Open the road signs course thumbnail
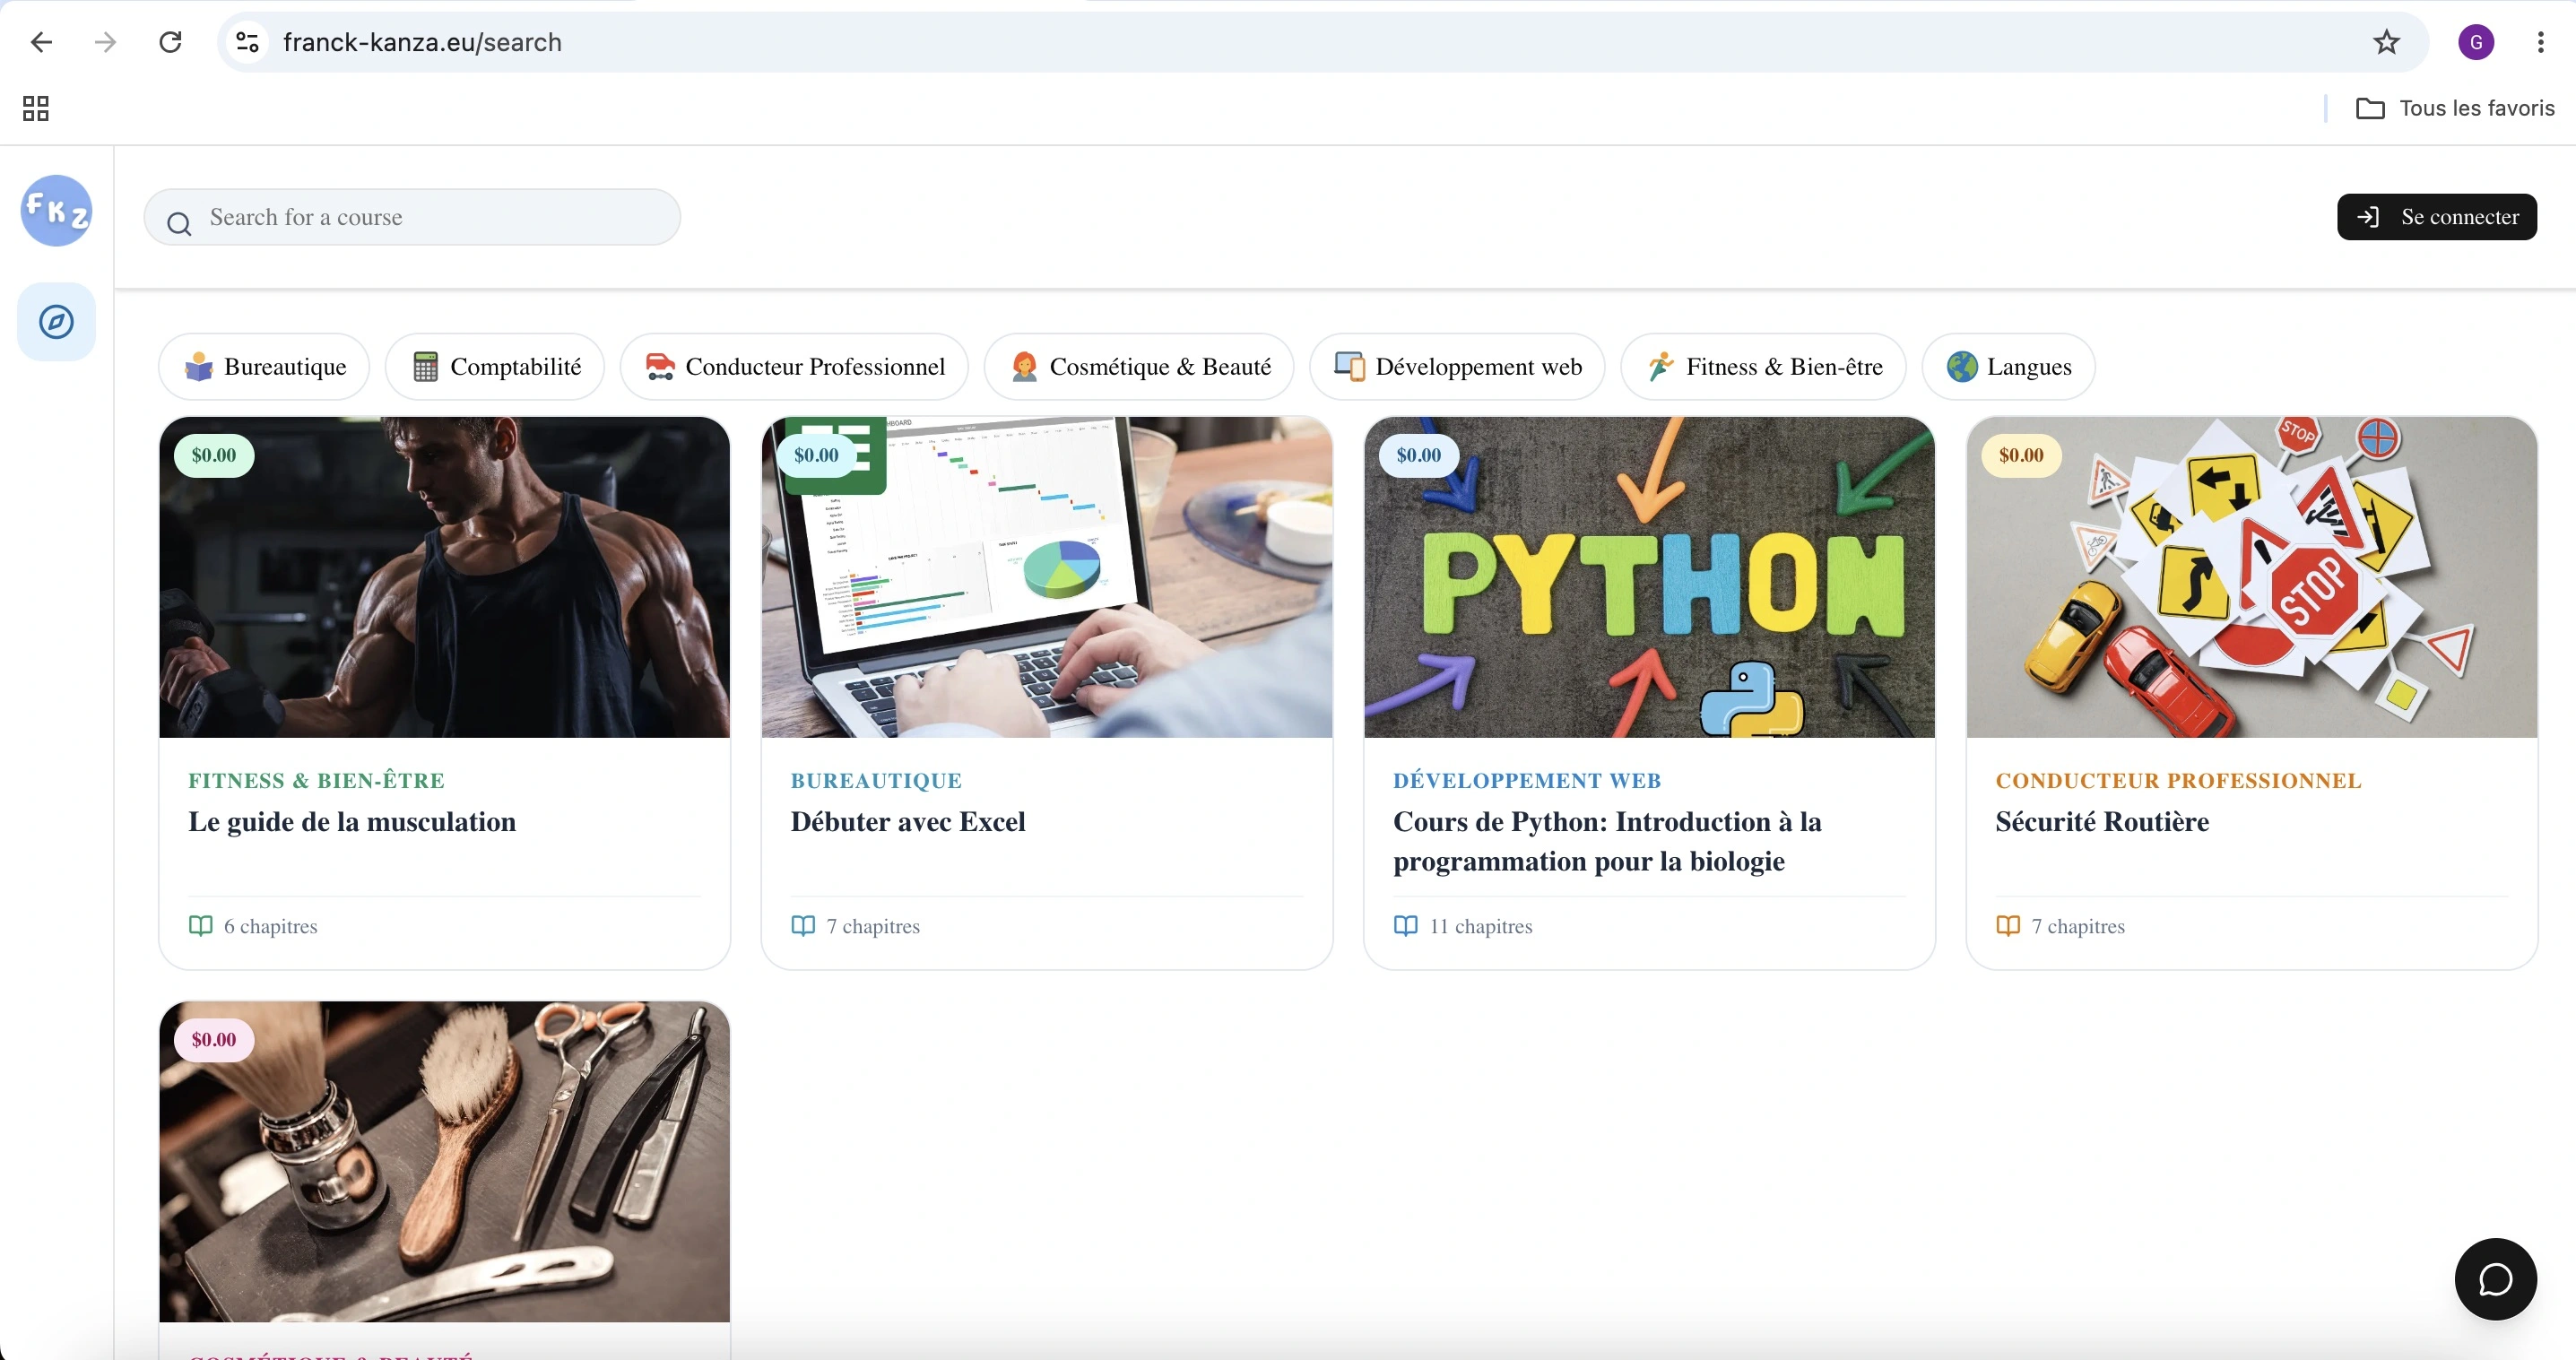The width and height of the screenshot is (2576, 1360). [2252, 578]
